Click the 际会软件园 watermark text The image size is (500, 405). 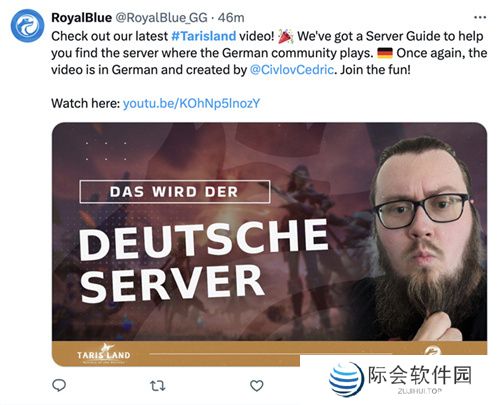point(420,375)
